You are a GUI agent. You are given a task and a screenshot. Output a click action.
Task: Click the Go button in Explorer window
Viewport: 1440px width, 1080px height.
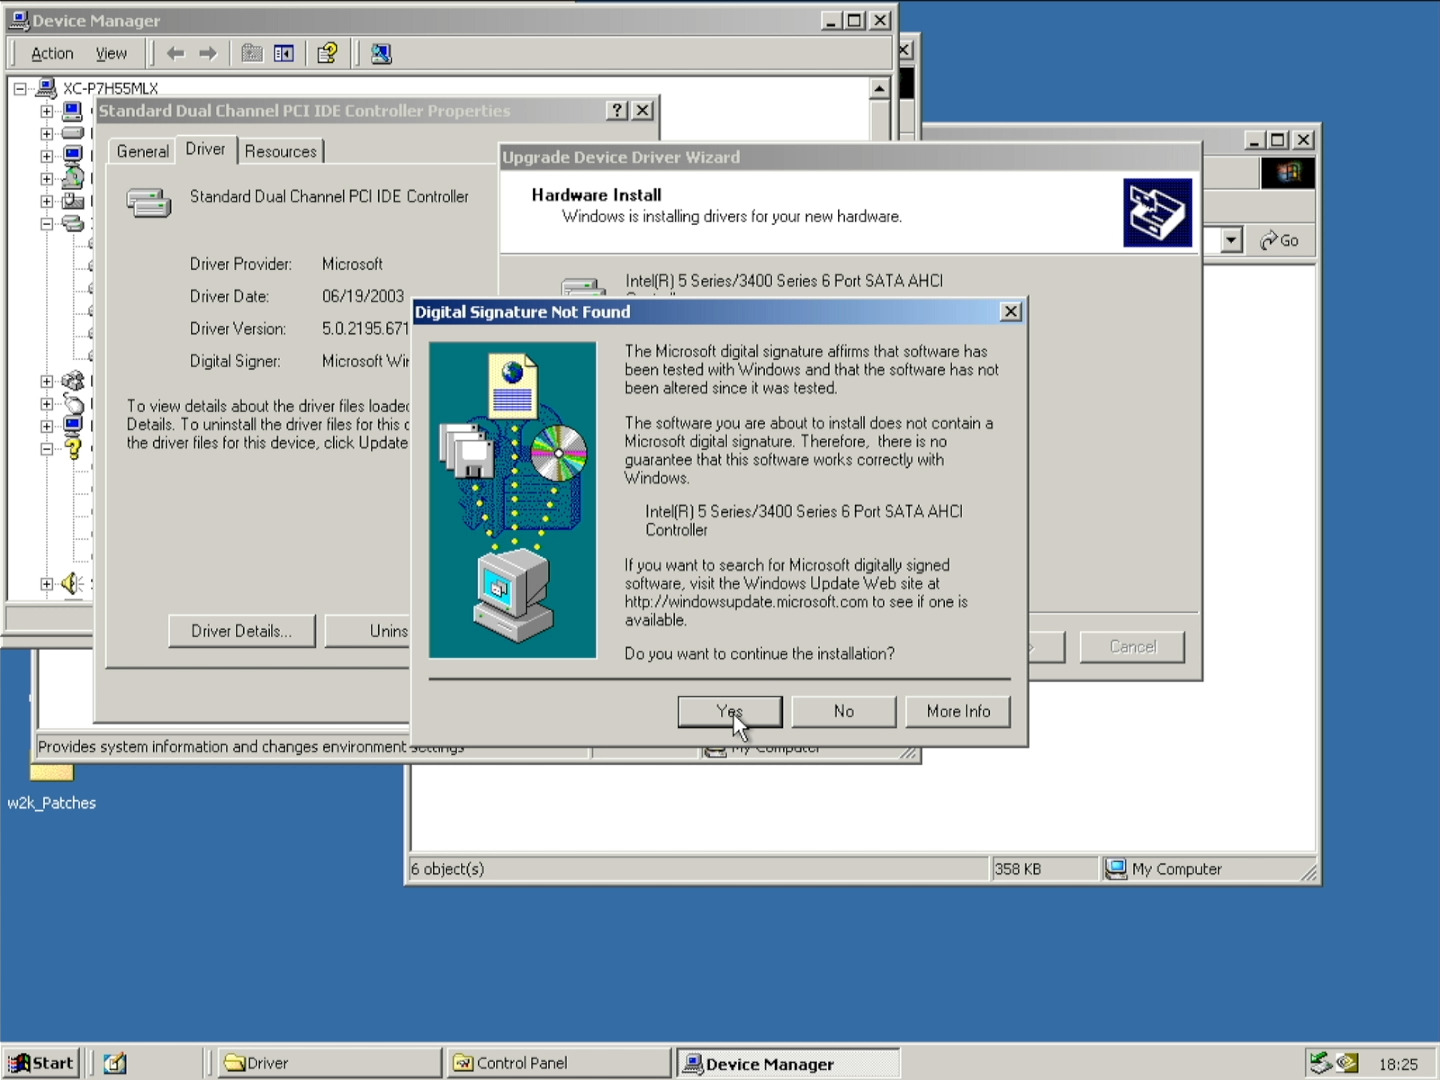(1279, 240)
